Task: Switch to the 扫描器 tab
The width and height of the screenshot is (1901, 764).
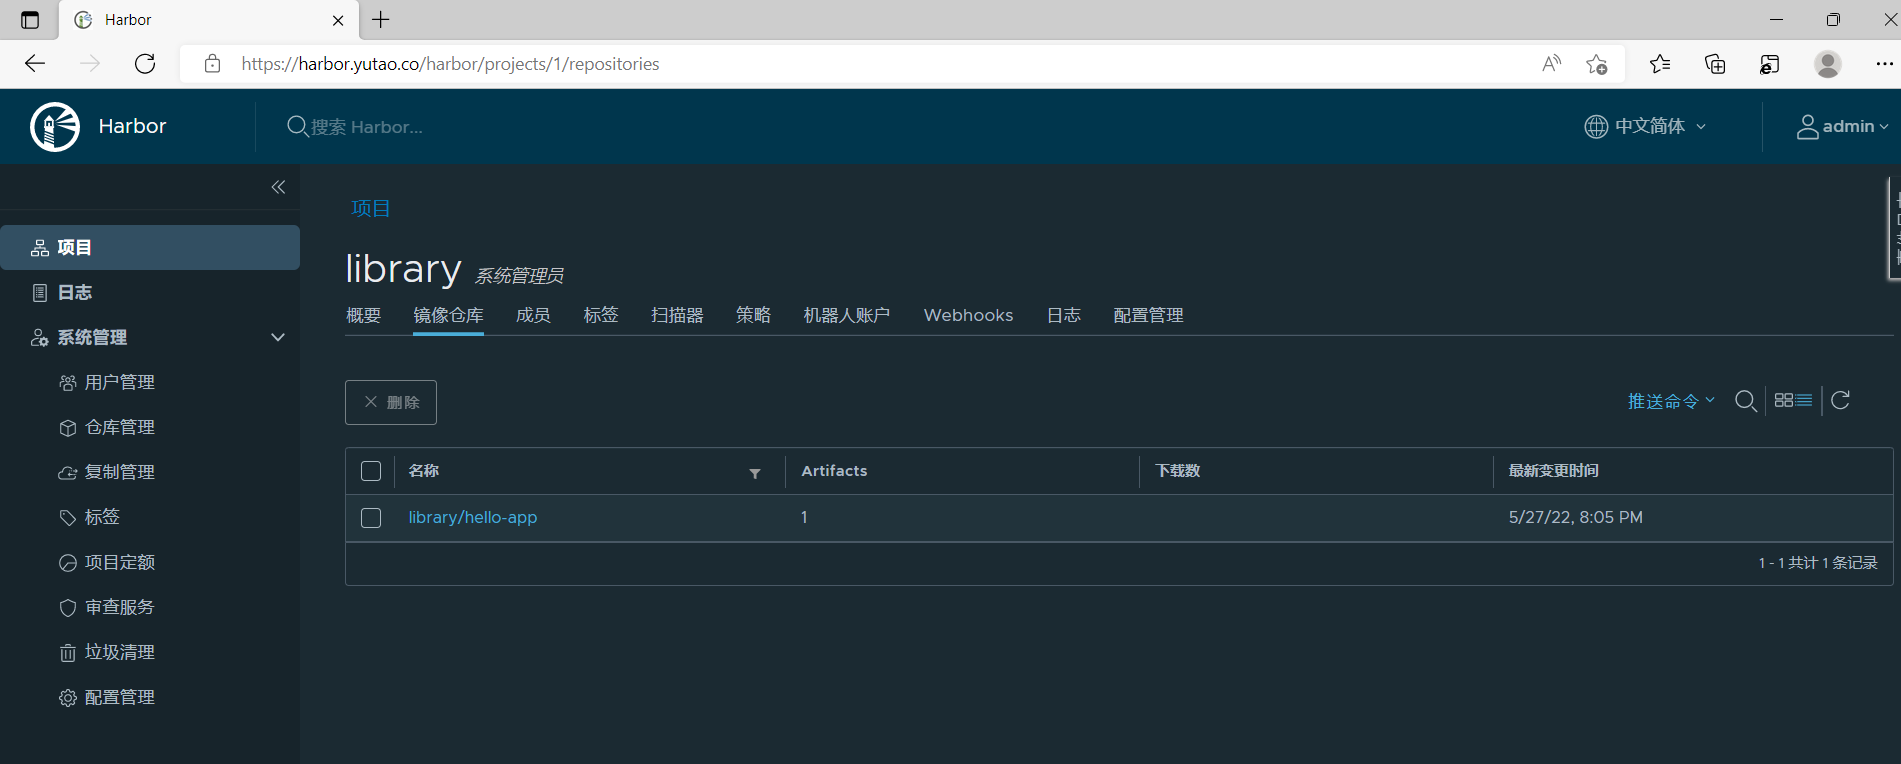Action: click(677, 315)
